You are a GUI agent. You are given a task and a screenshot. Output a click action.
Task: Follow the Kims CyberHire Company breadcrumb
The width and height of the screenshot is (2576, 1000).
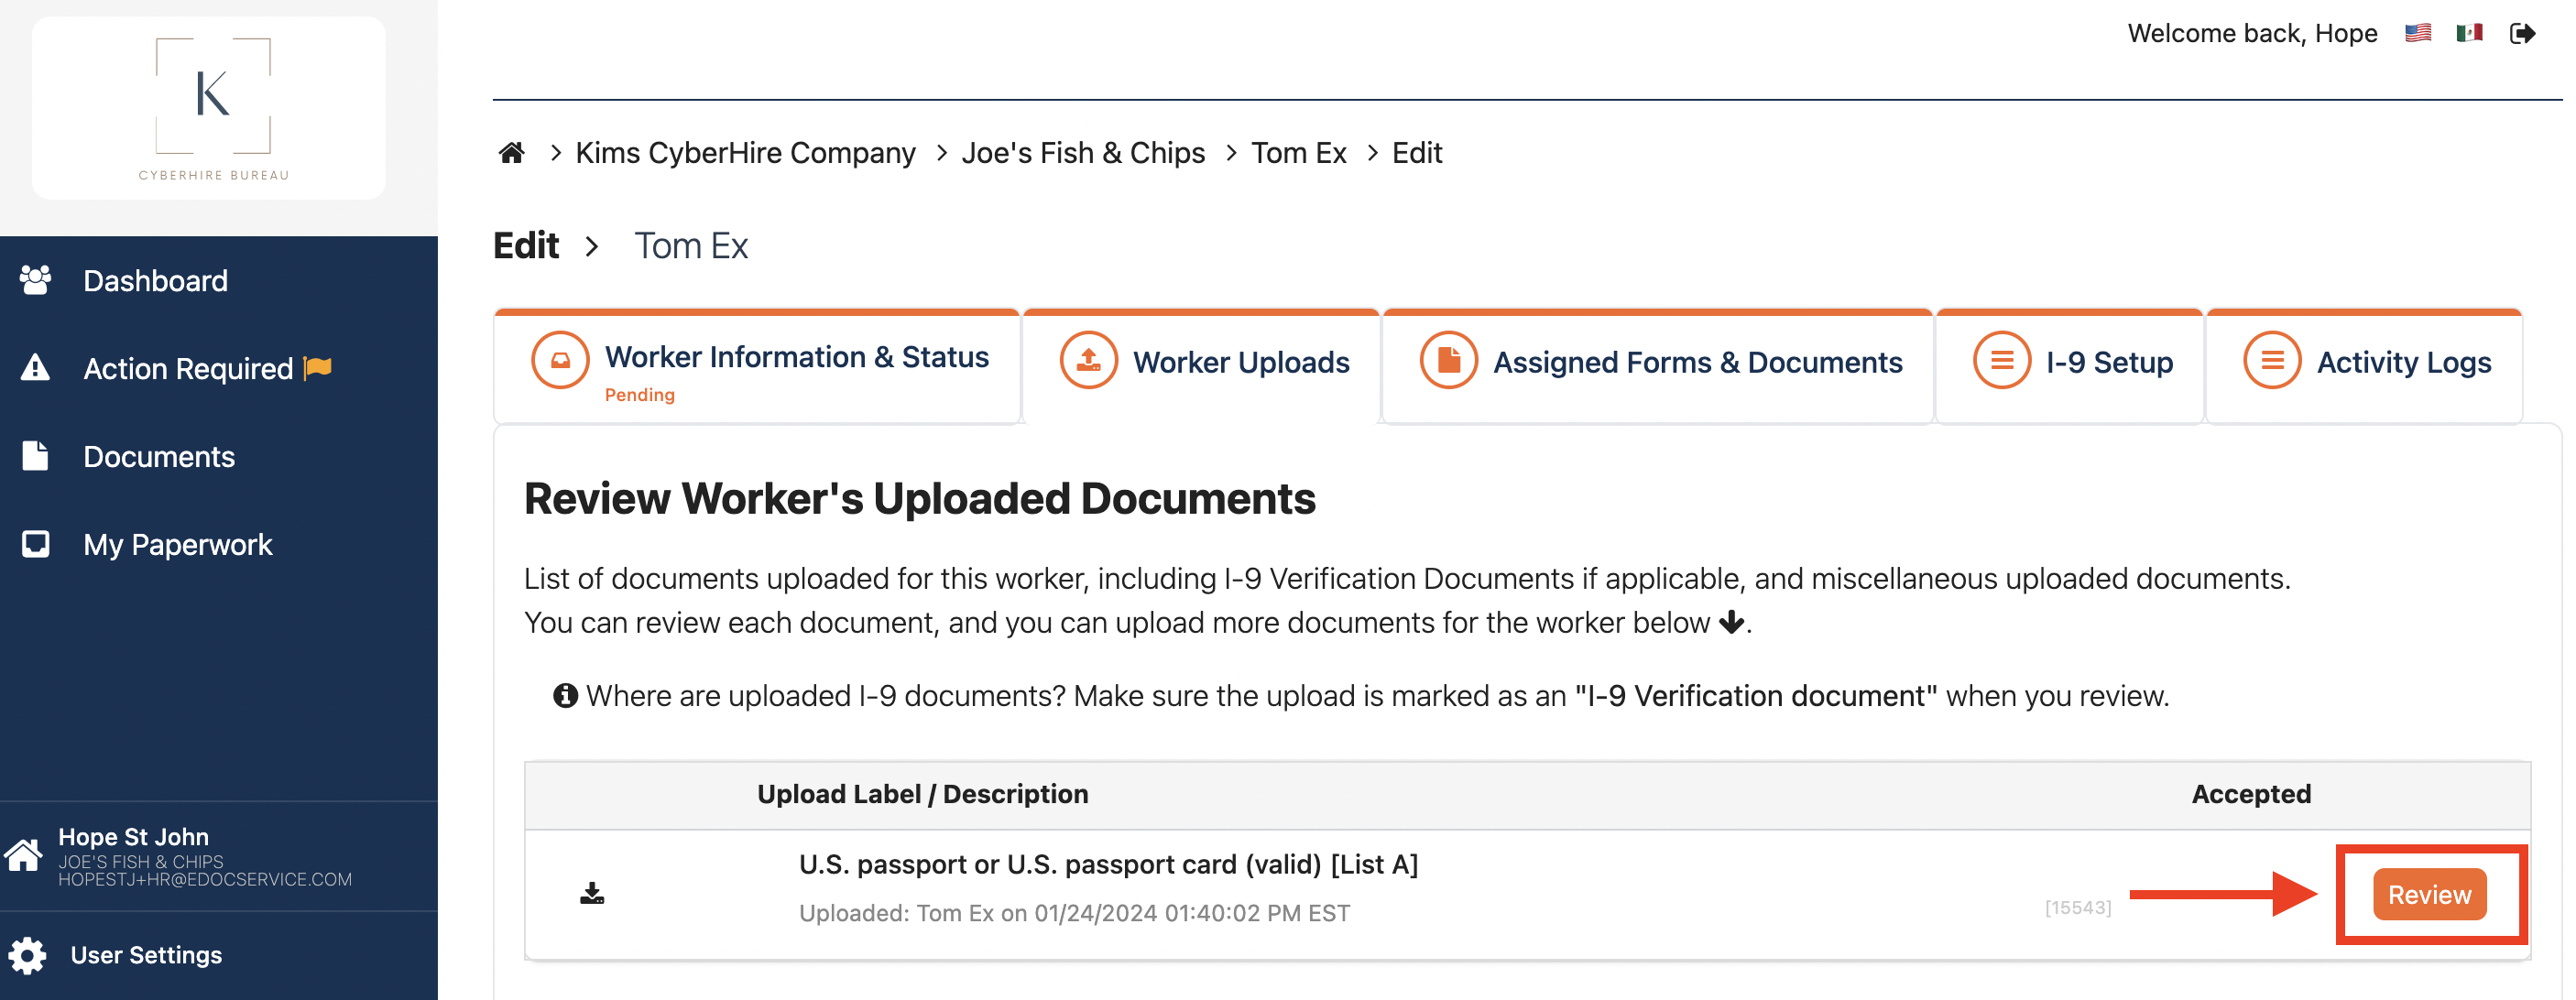click(x=745, y=153)
